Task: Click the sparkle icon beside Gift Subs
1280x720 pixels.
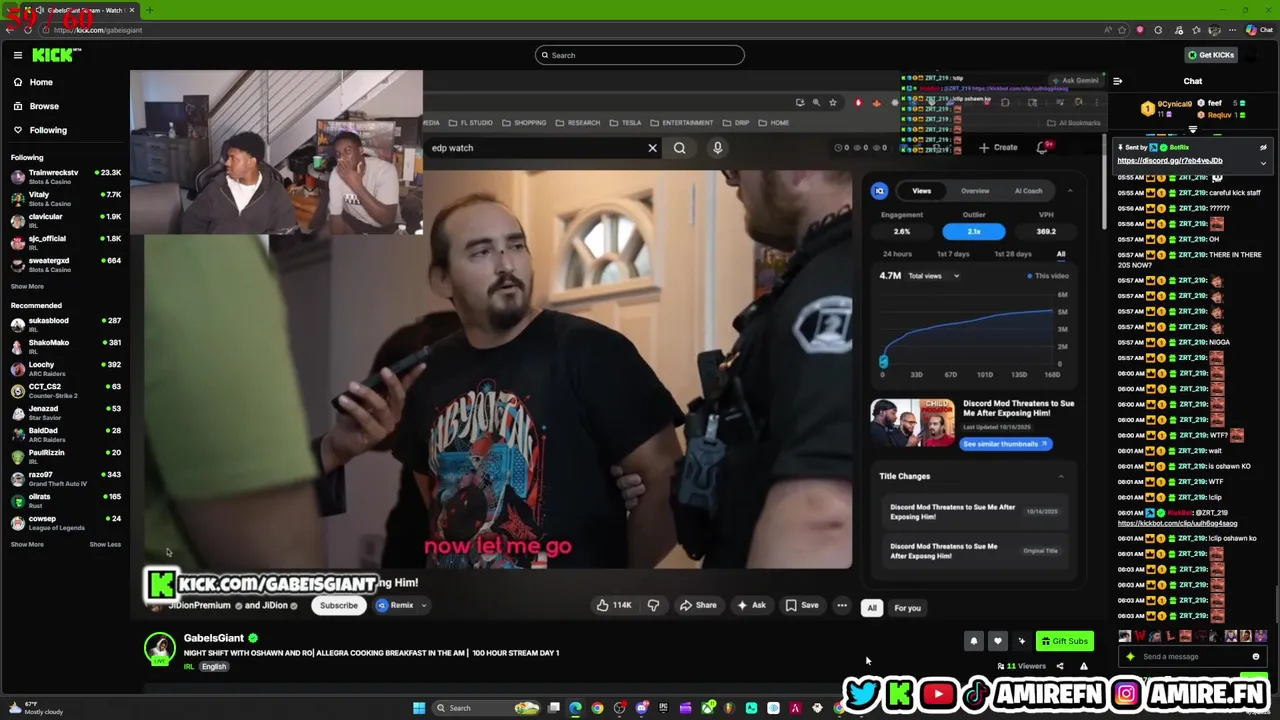Action: (x=1022, y=641)
